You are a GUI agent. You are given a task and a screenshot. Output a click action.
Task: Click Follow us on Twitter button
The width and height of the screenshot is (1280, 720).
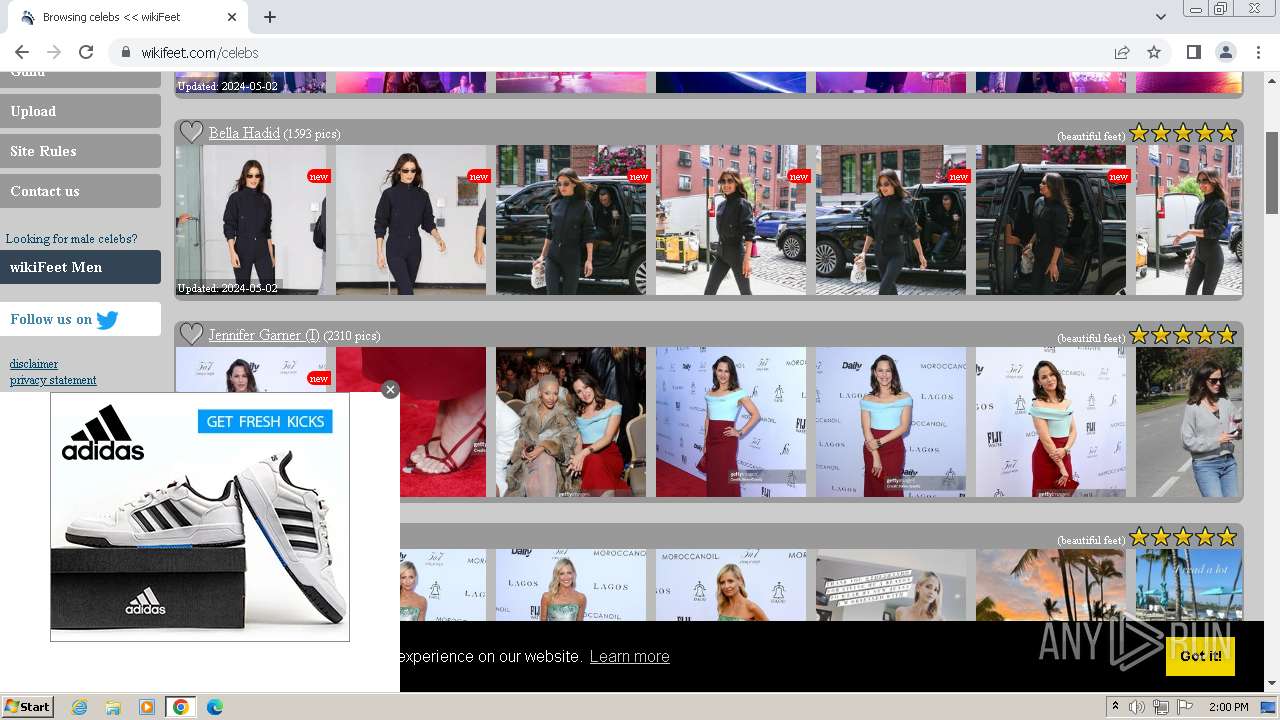pyautogui.click(x=80, y=319)
